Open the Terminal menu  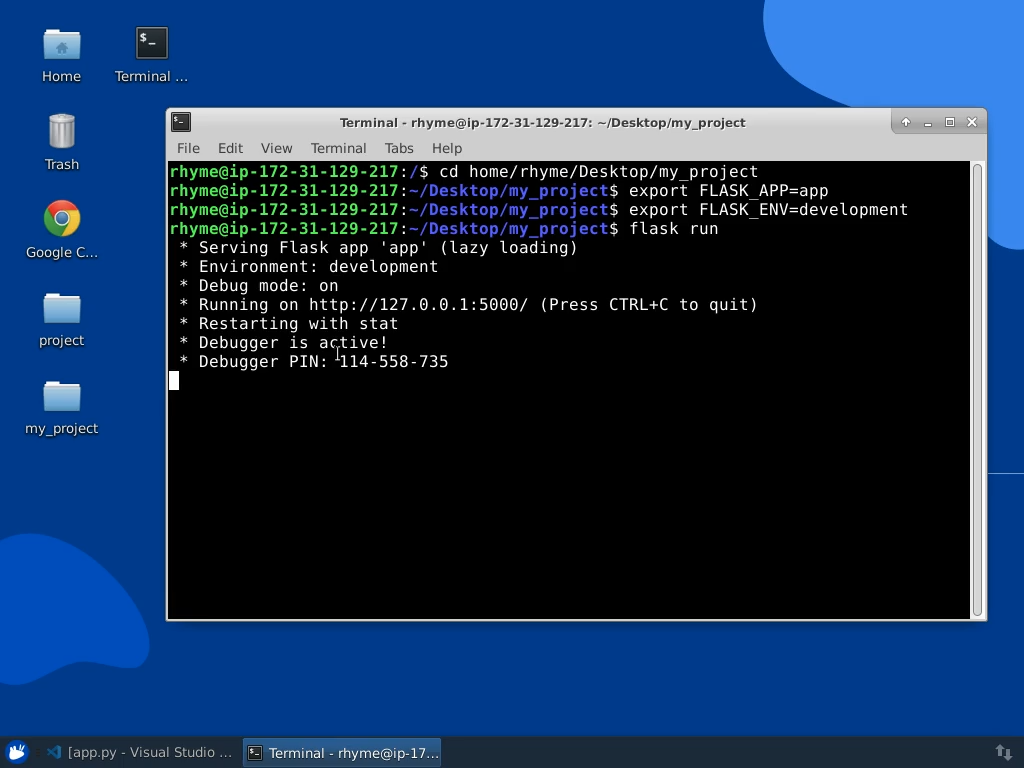pos(338,148)
